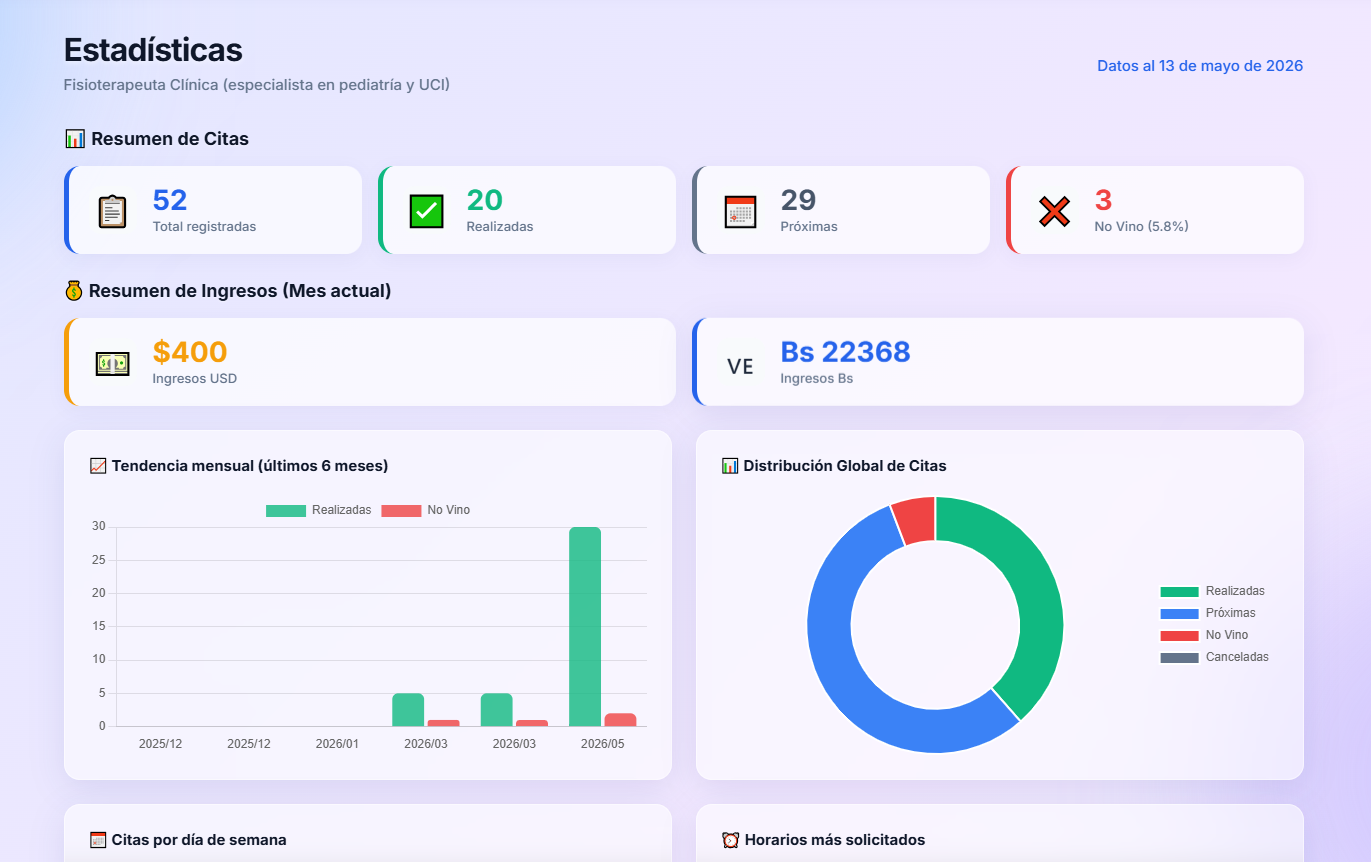Click the money bag icon beside Resumen de Ingresos

[74, 291]
